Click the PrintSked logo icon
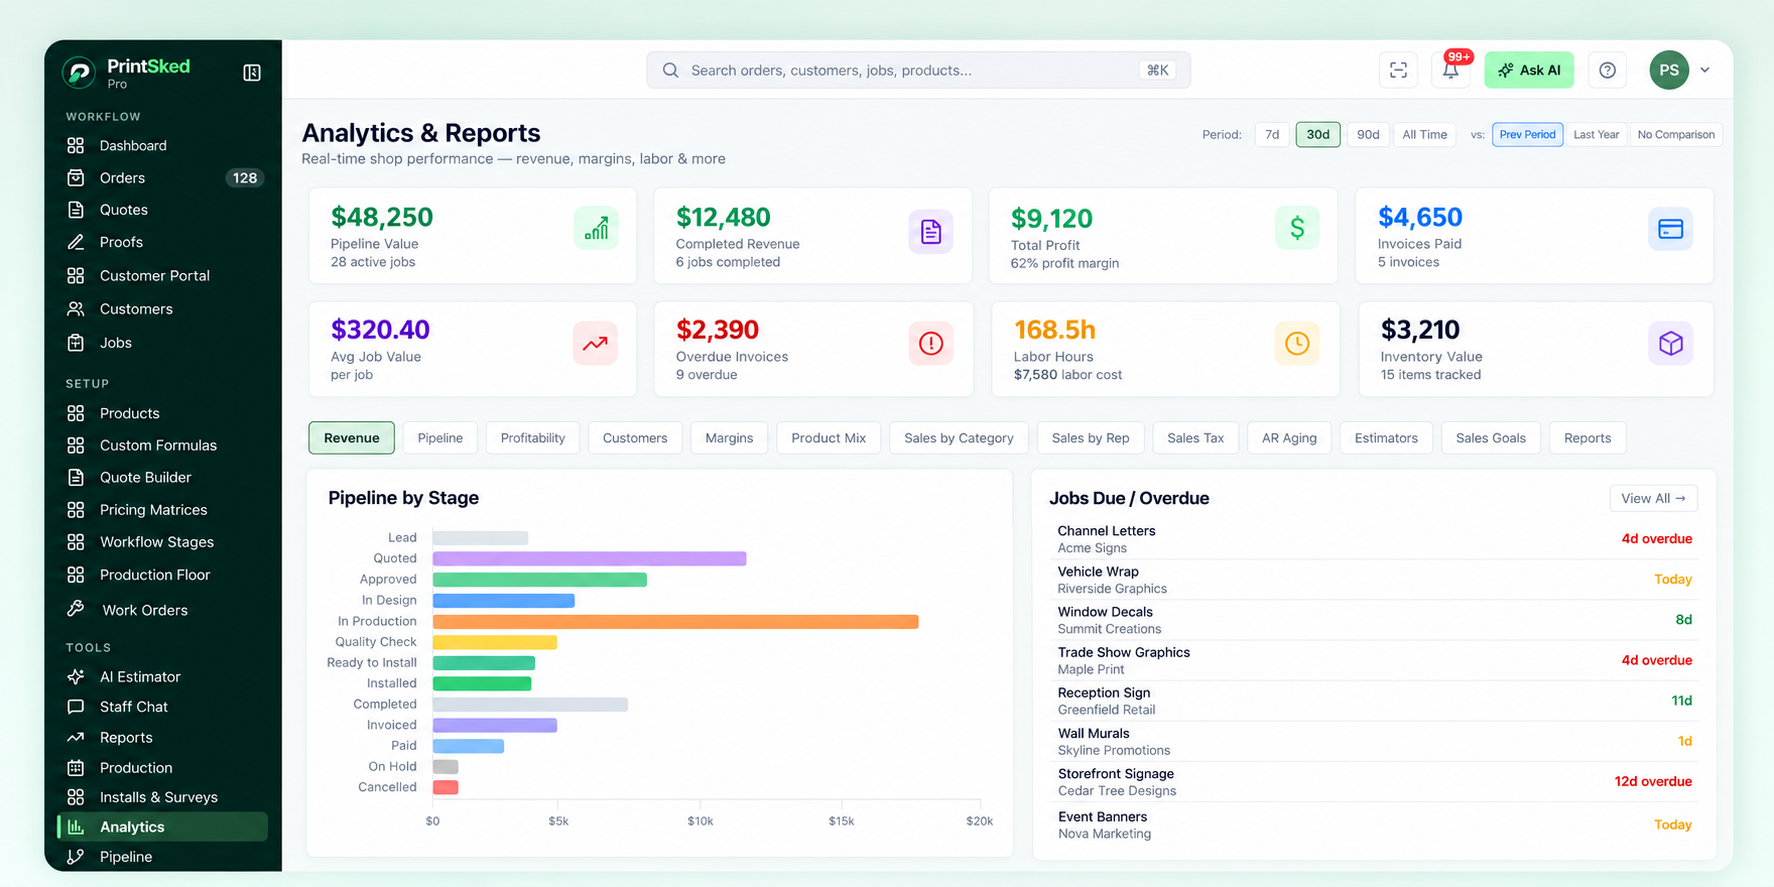Screen dimensions: 1774x887 (79, 72)
